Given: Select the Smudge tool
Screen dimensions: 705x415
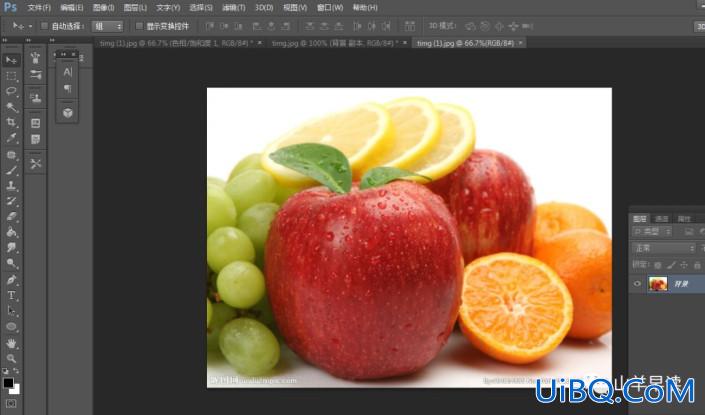Looking at the screenshot, I should pyautogui.click(x=11, y=248).
